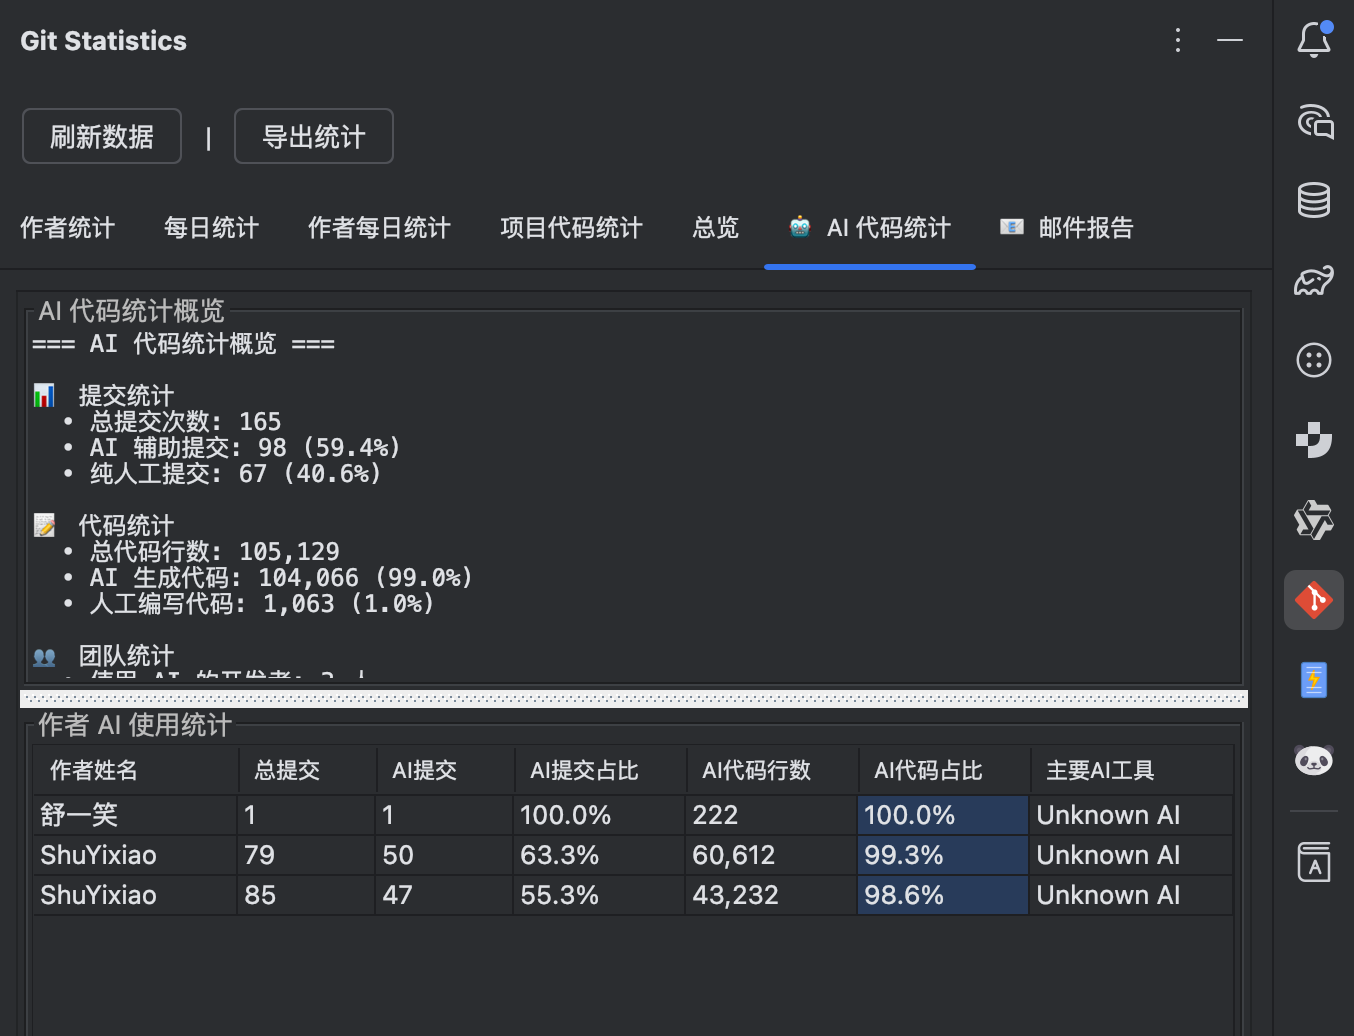Select the red Git tool window icon
Viewport: 1354px width, 1036px height.
click(x=1313, y=599)
